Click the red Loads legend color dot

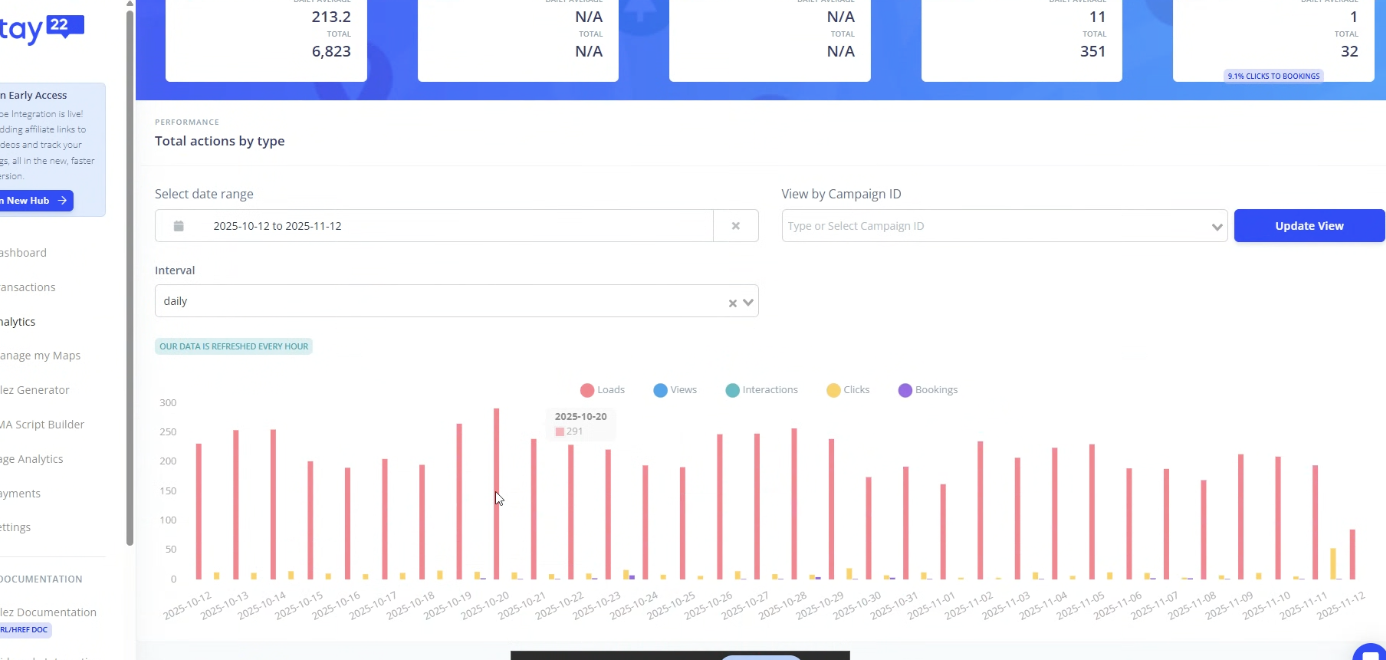[587, 390]
